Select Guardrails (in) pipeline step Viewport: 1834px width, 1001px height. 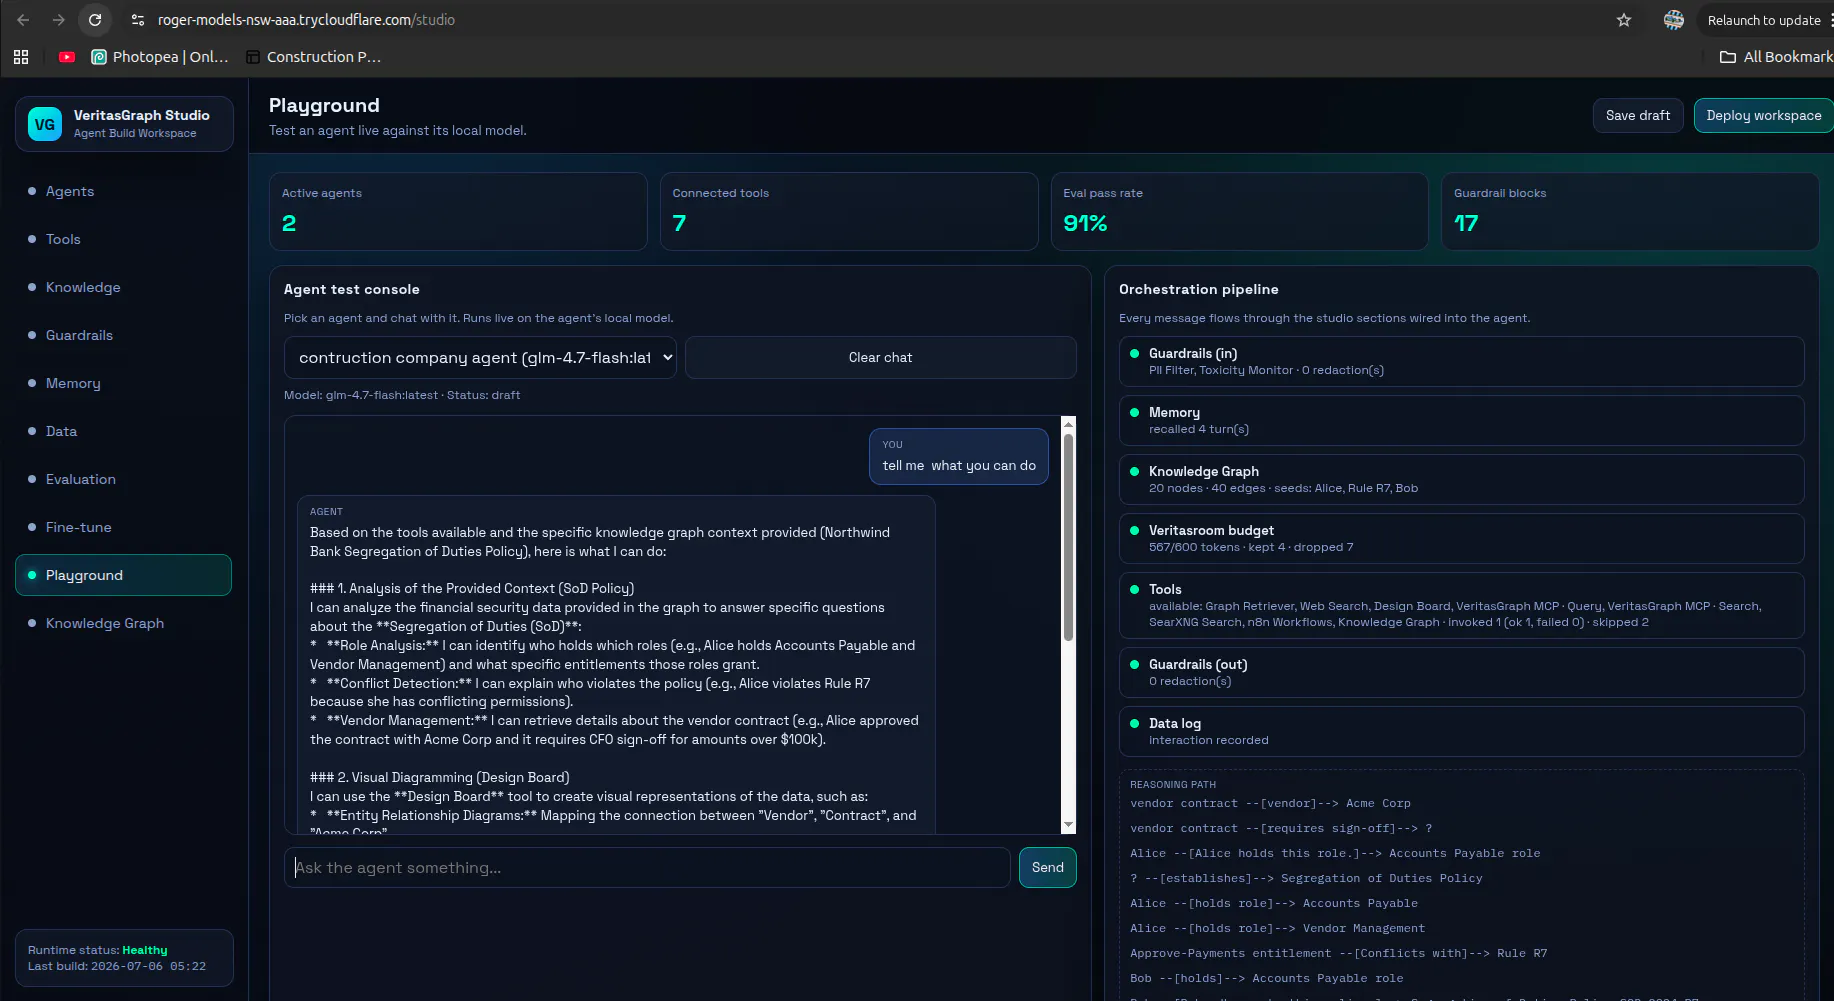(1461, 361)
